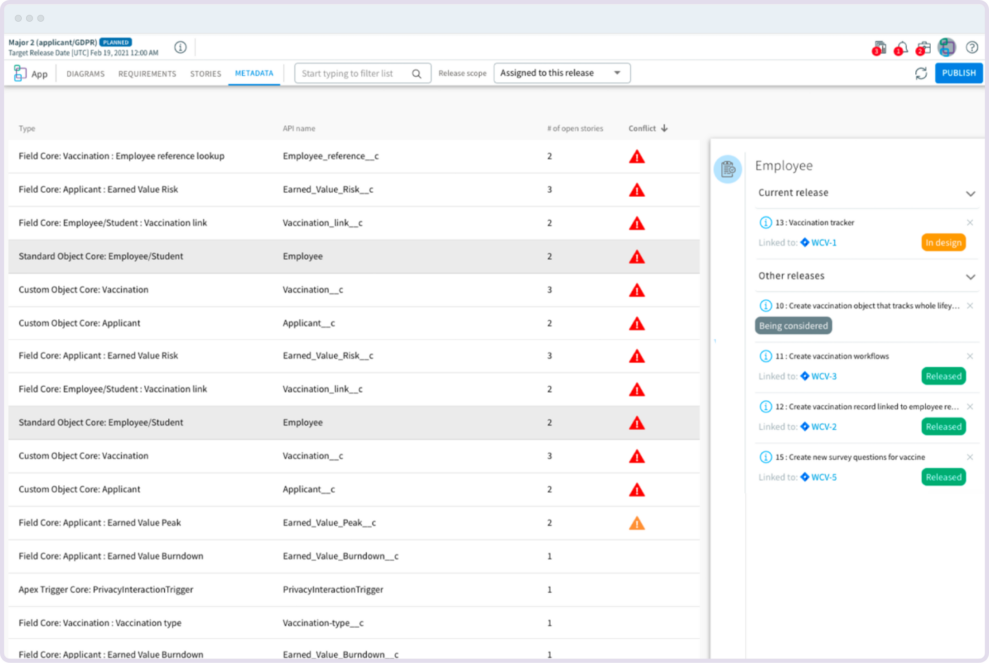Click the Publish button
989x663 pixels.
tap(958, 73)
